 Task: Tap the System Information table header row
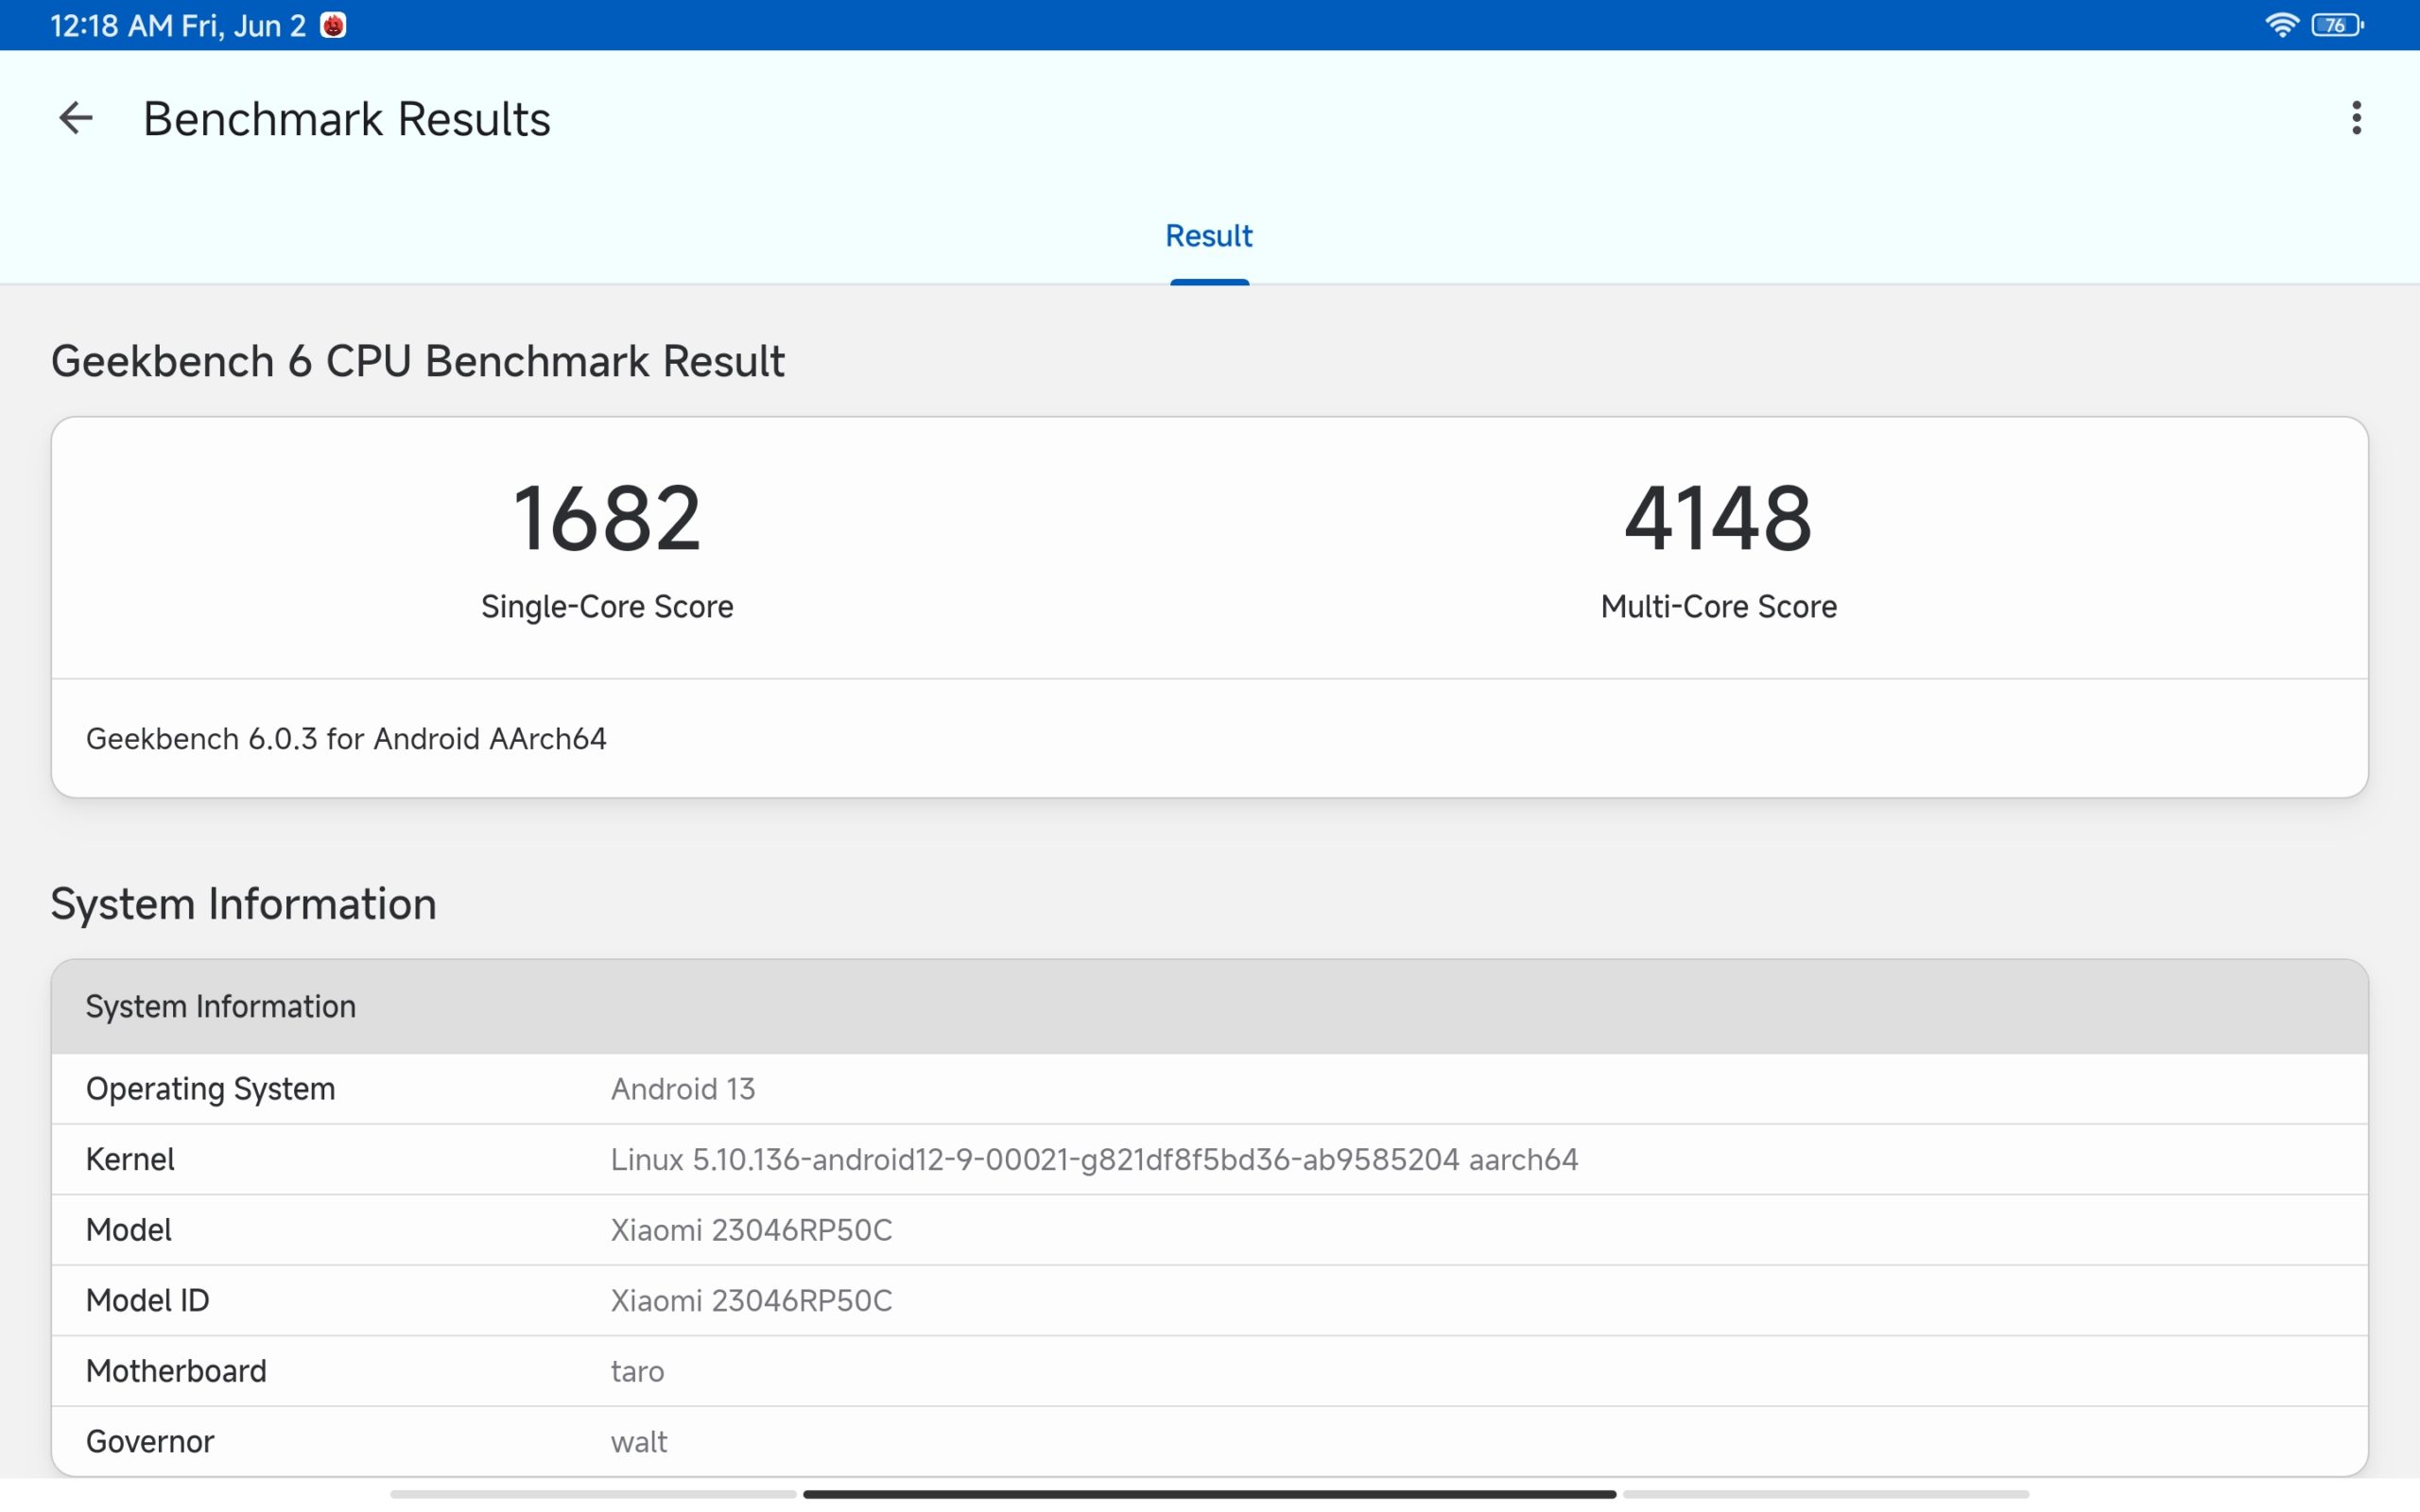pos(1209,1006)
